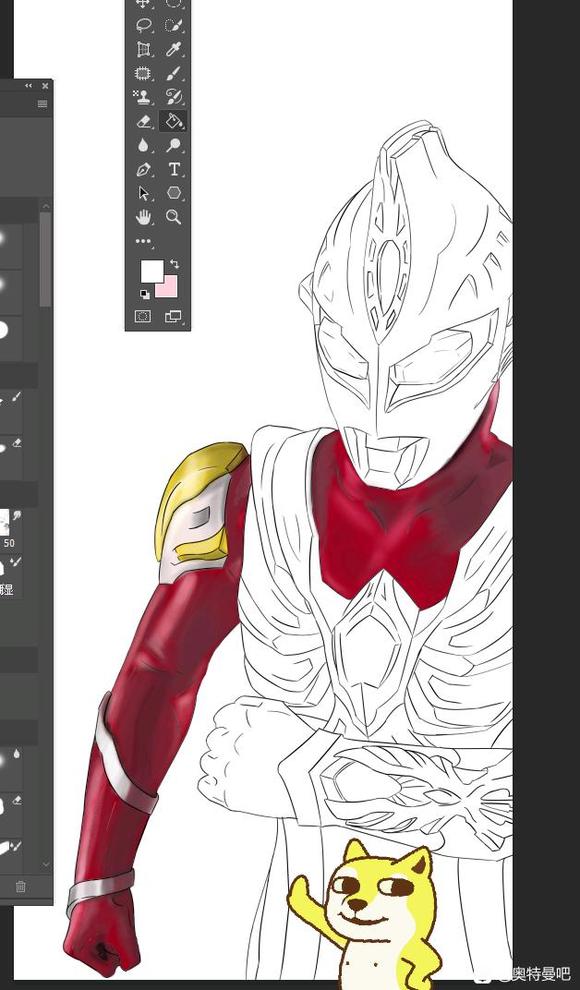The height and width of the screenshot is (990, 580).
Task: Select the Polygon shape tool
Action: coord(174,193)
